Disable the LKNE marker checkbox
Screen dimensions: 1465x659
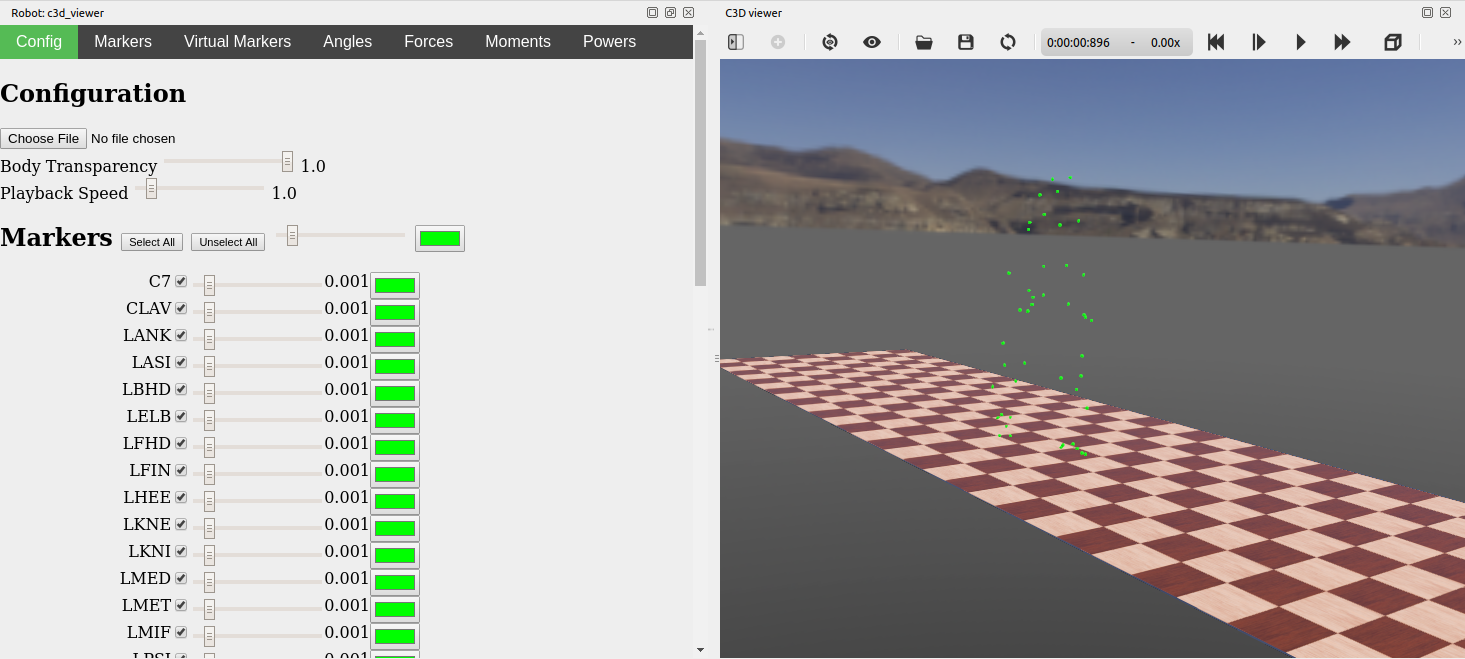point(181,524)
